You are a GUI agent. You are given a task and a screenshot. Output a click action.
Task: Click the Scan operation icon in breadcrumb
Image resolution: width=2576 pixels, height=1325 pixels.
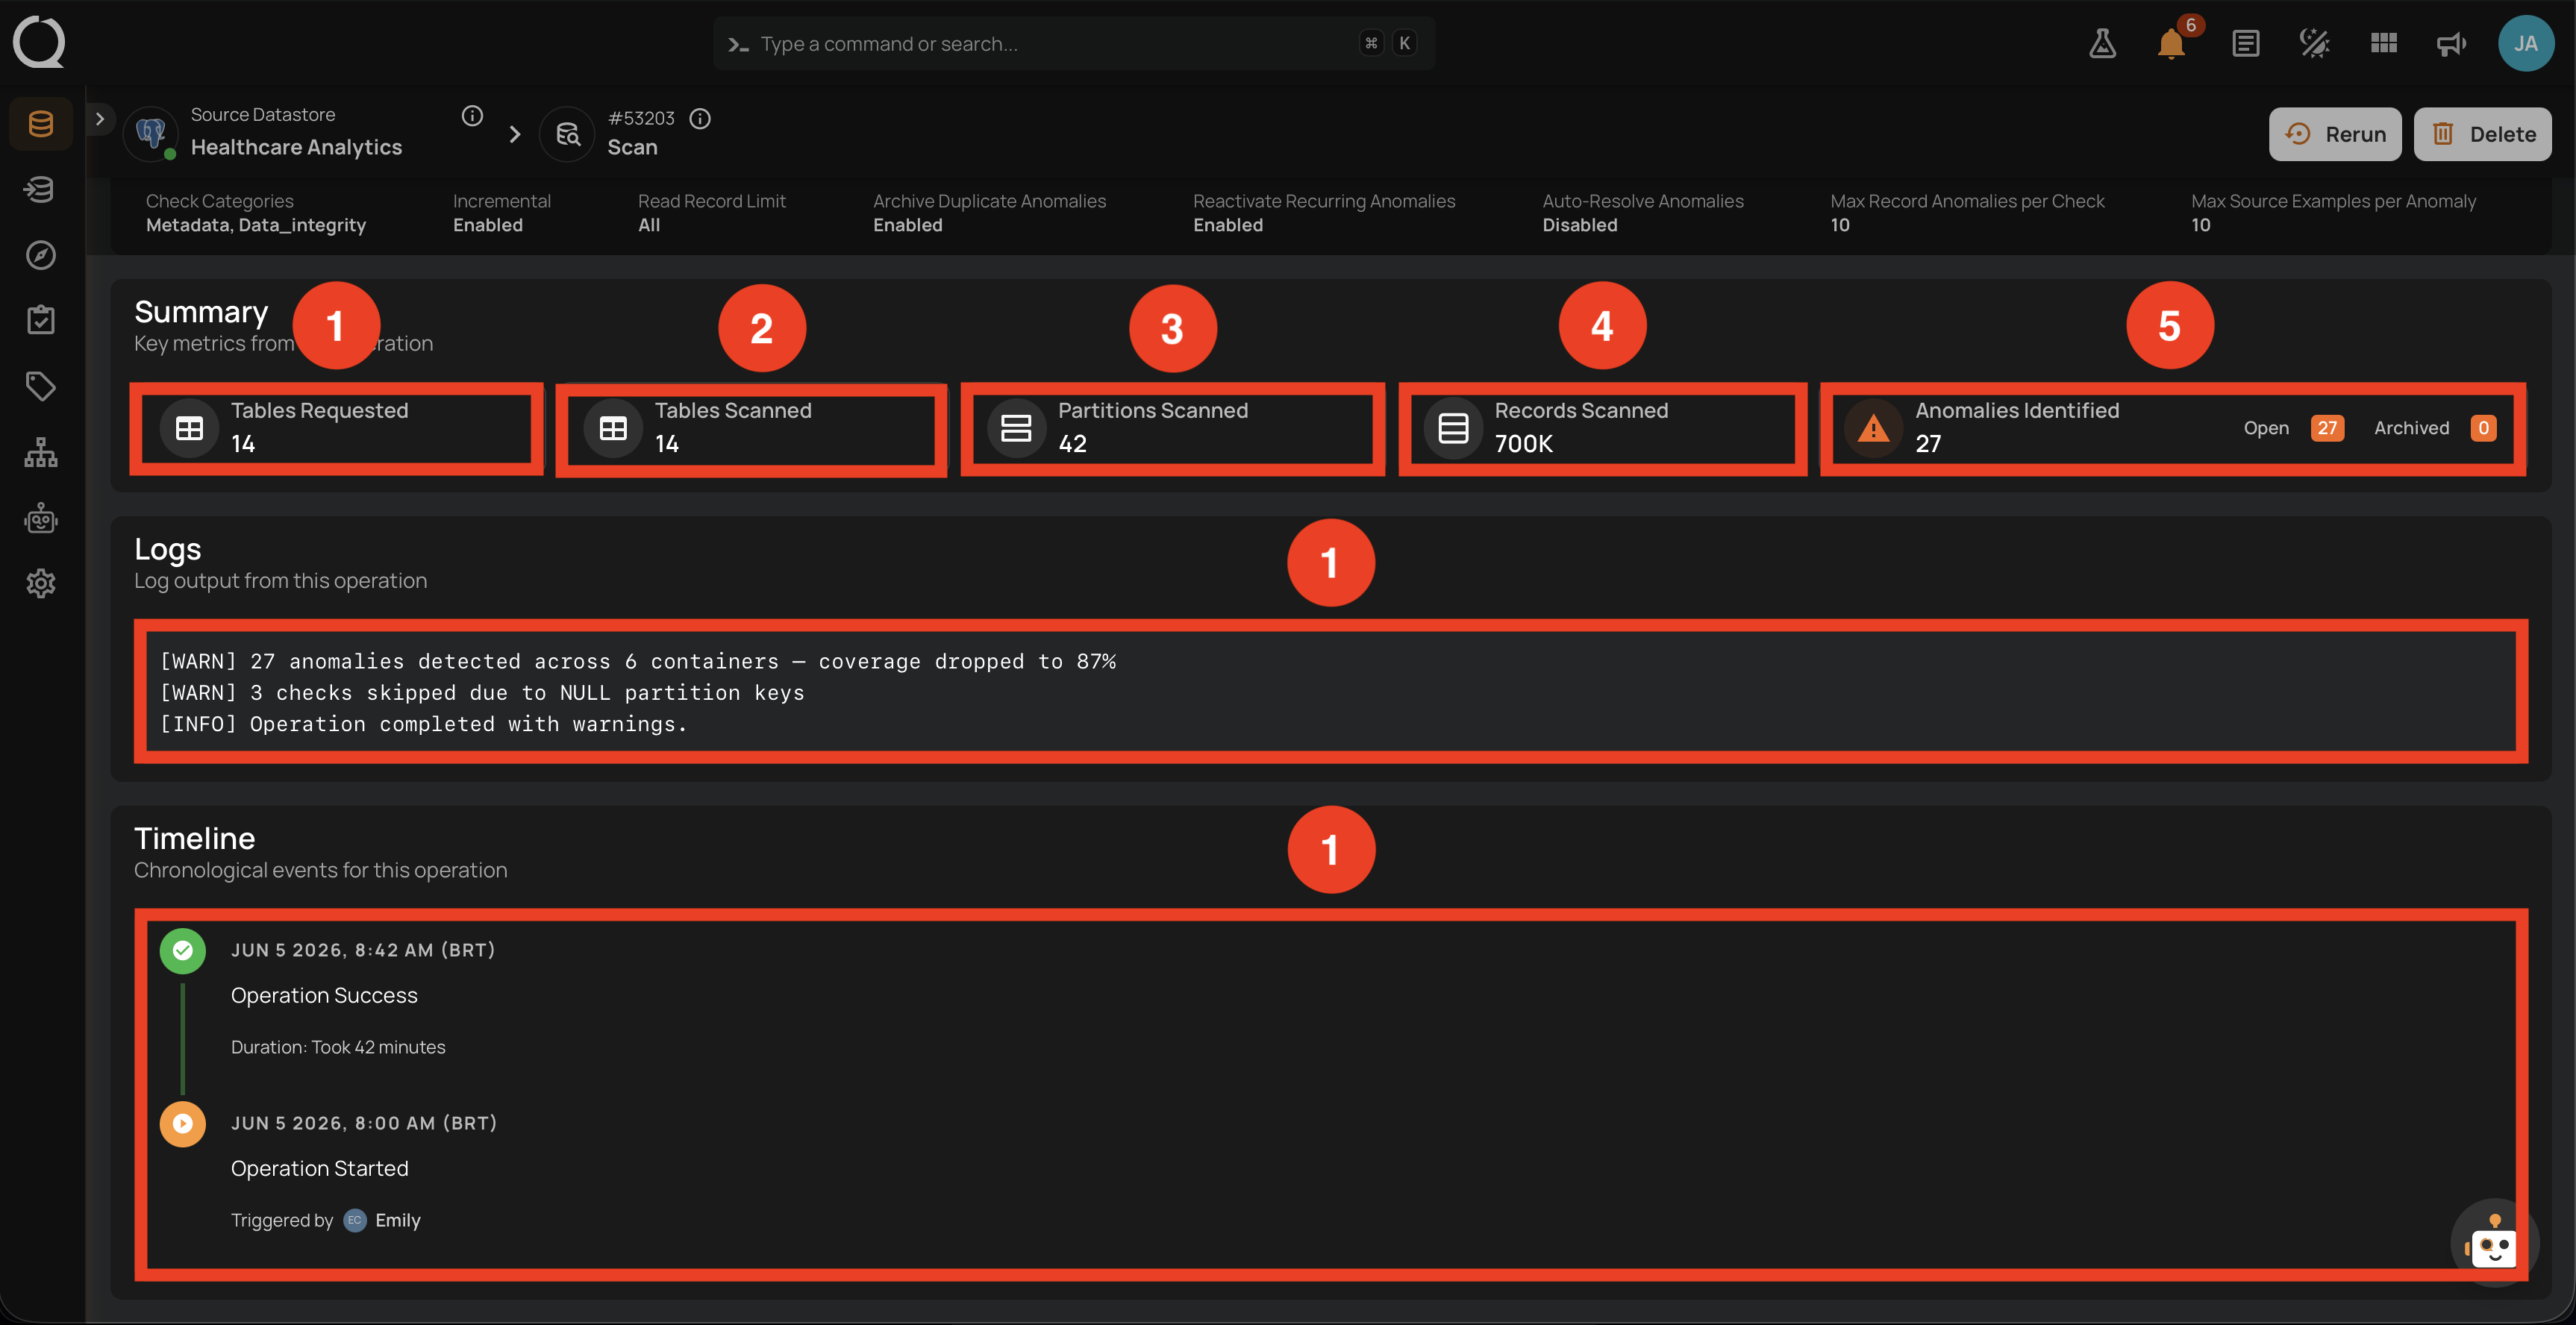[x=568, y=134]
